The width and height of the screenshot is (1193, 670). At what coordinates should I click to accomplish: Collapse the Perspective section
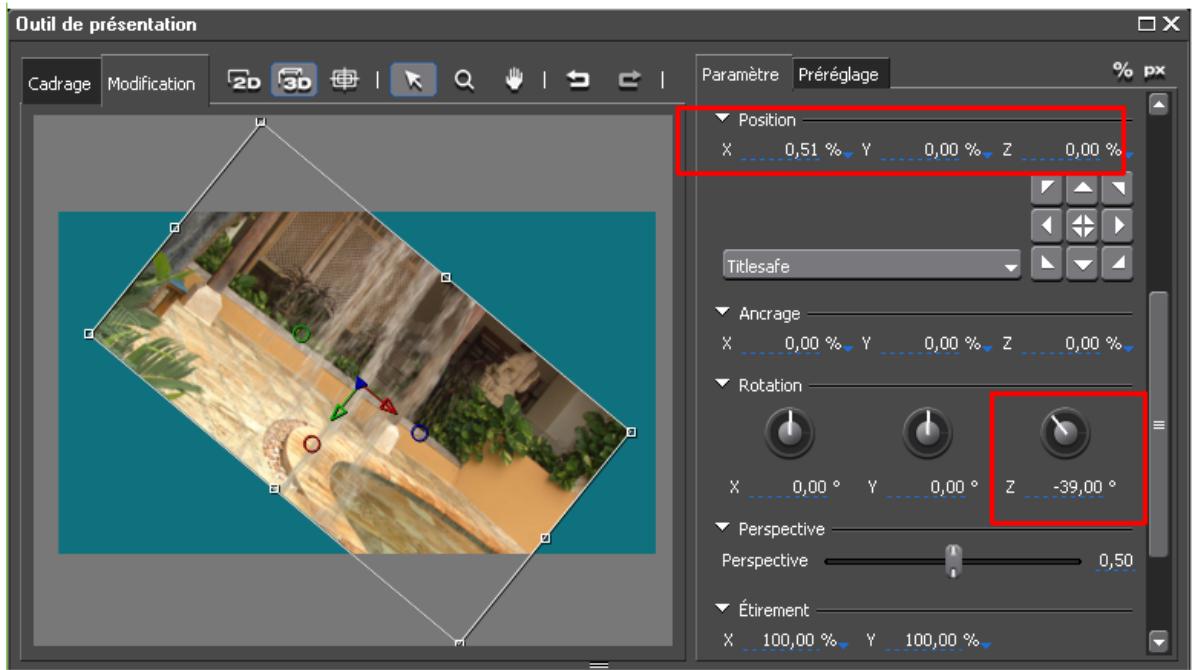[x=723, y=527]
